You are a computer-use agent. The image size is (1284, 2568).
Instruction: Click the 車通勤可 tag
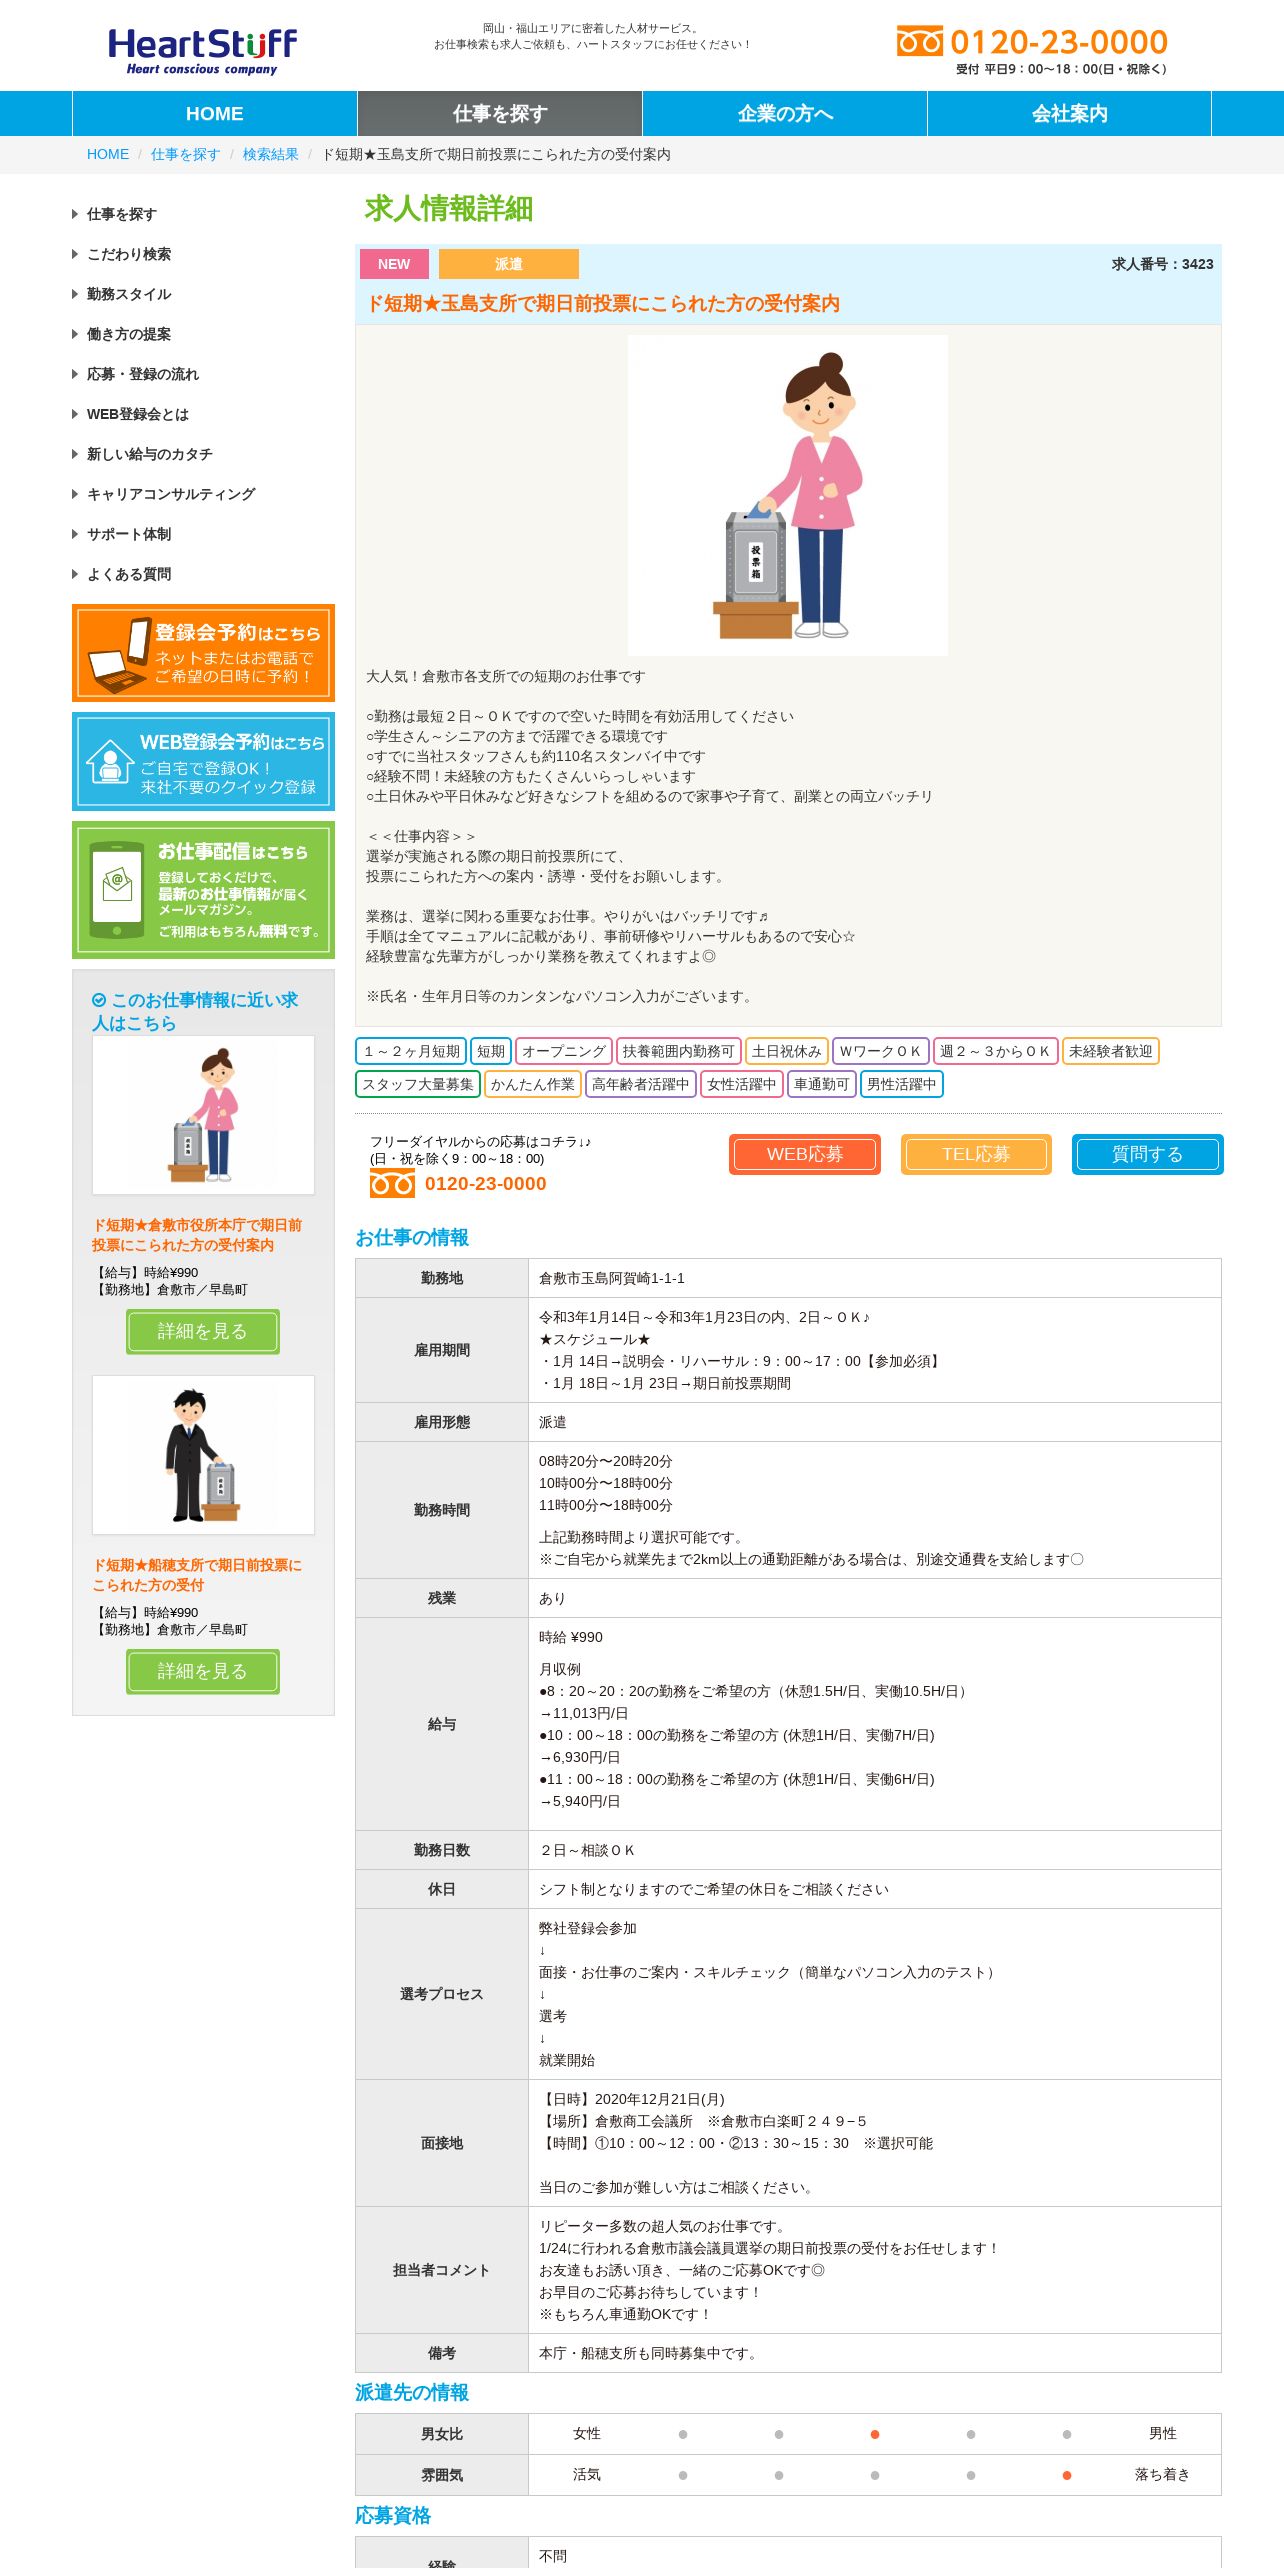point(822,1084)
